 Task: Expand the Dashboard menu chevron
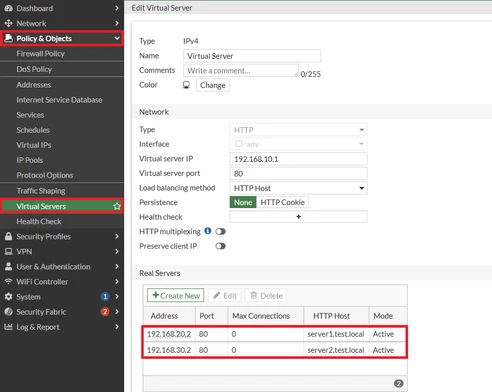coord(117,8)
